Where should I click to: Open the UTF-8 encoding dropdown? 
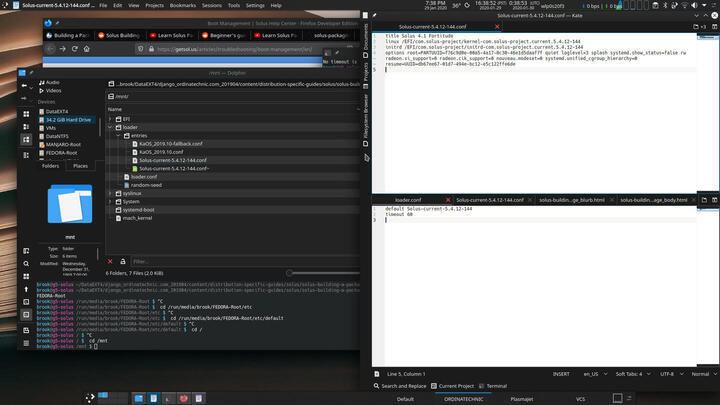pos(672,374)
